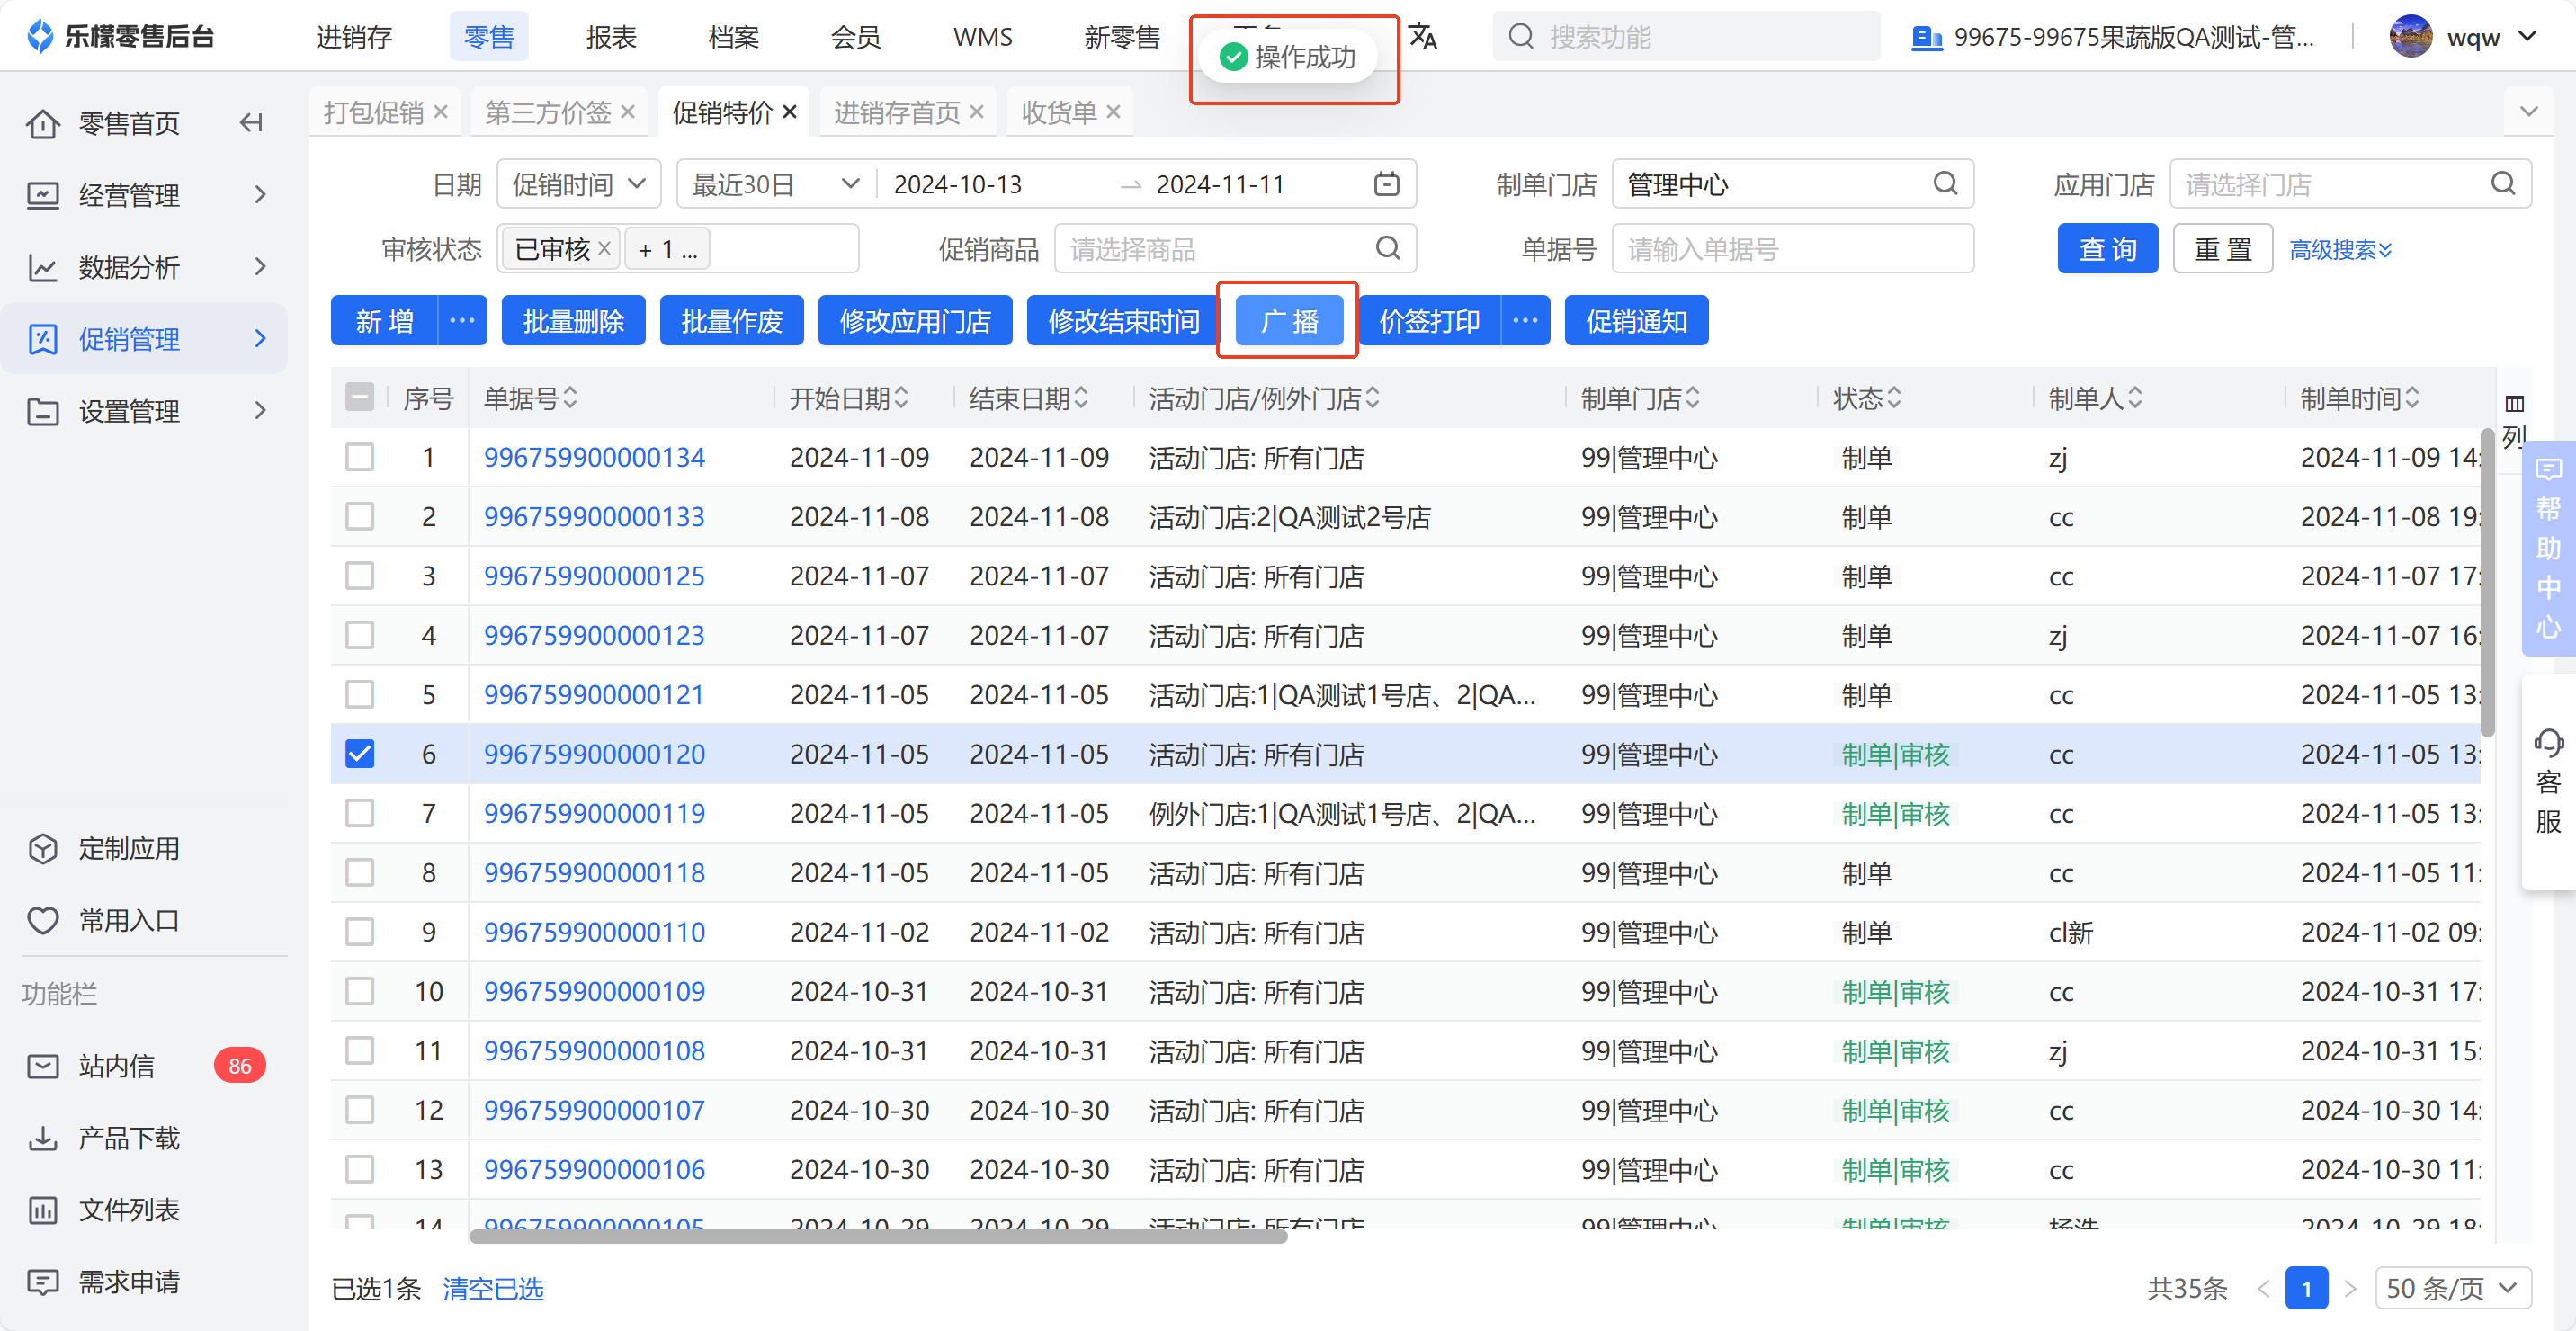Click the 重置 reset button

(2222, 249)
